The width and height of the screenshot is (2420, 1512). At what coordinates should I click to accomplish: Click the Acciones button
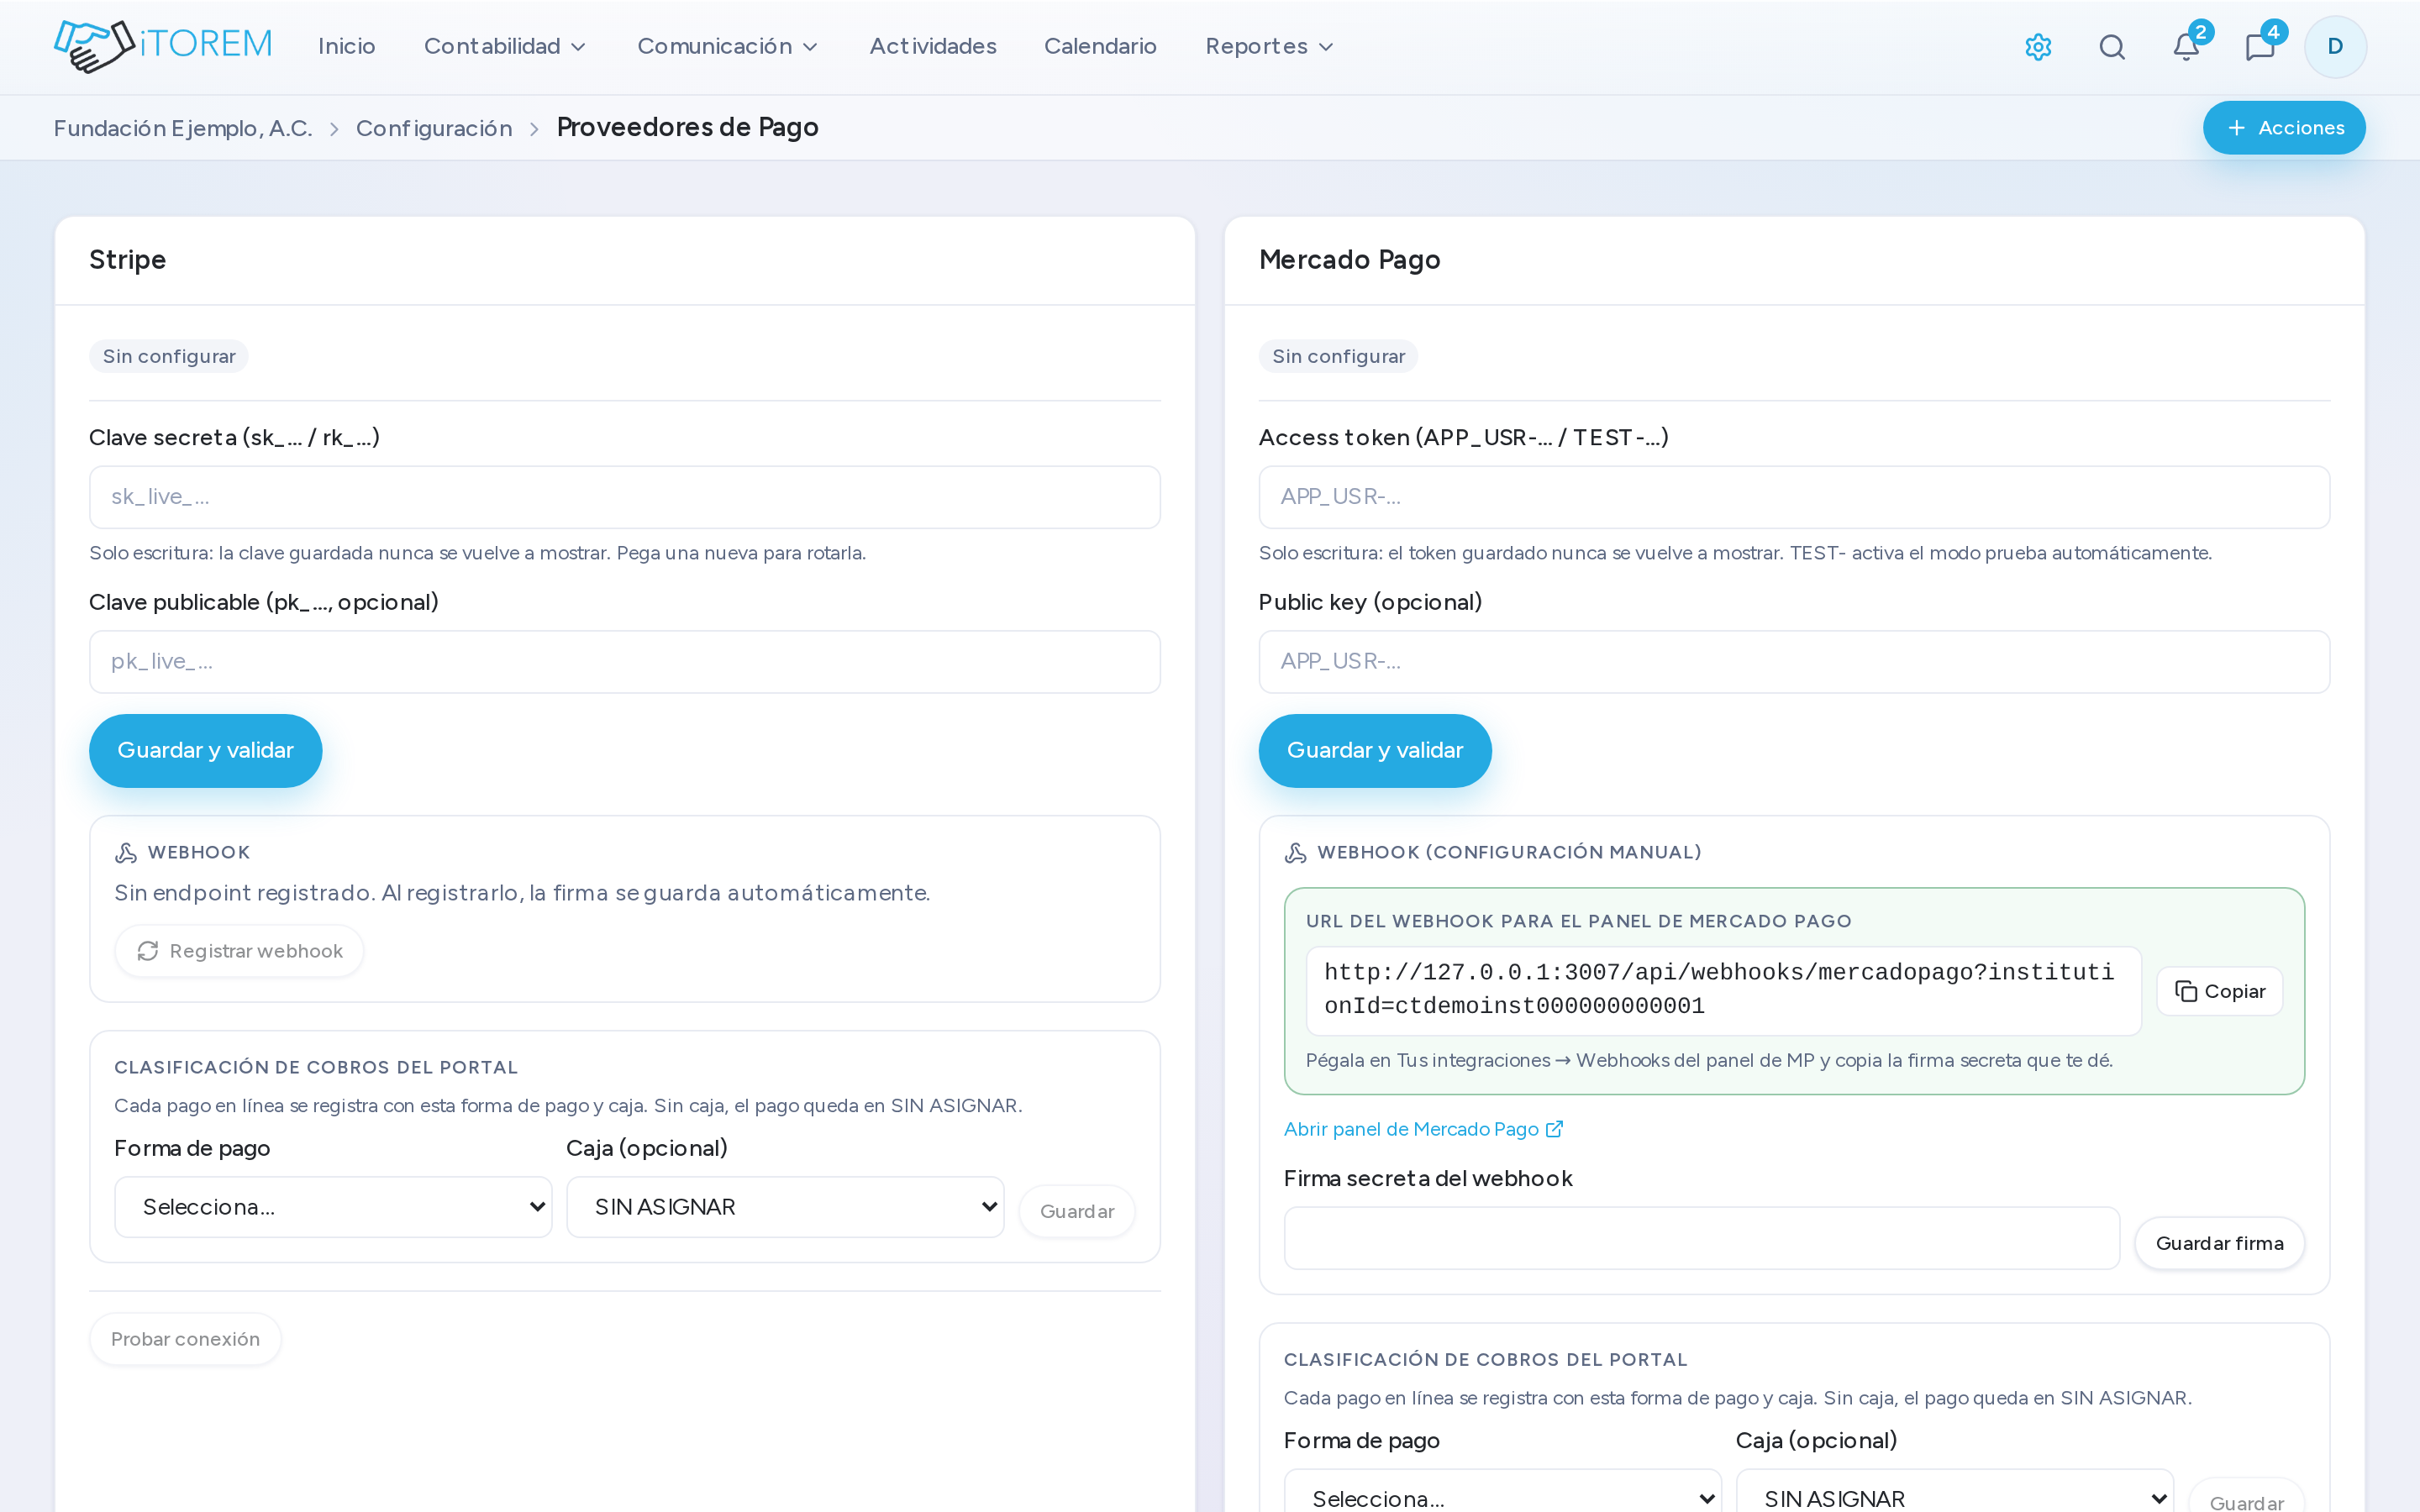2284,128
